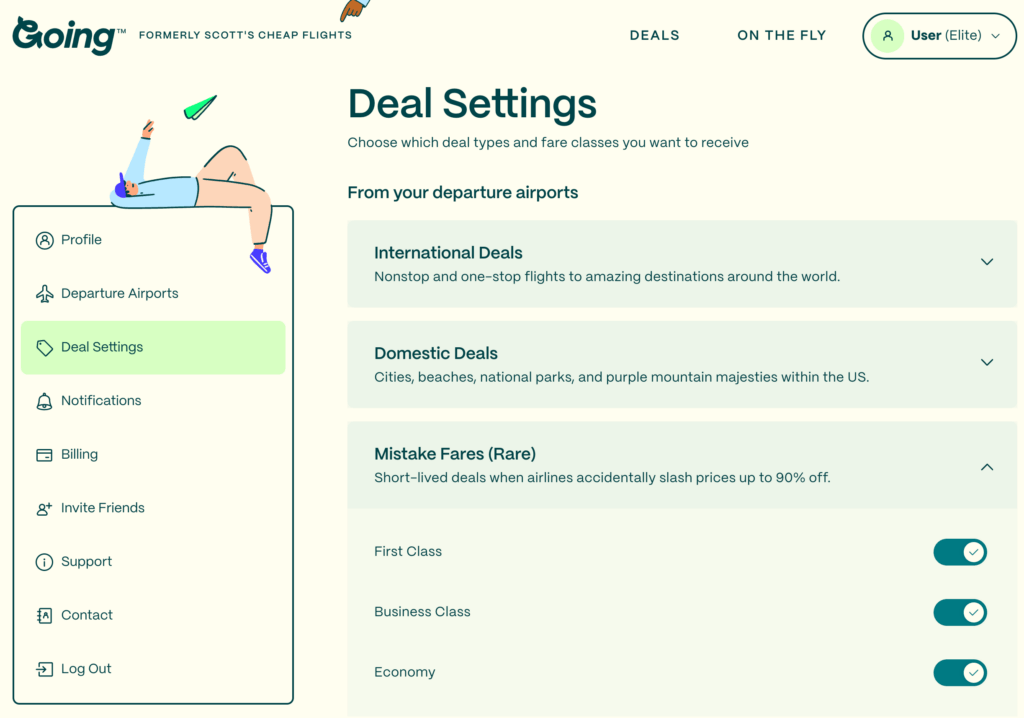The image size is (1024, 718).
Task: Click the Support info icon
Action: [x=44, y=562]
